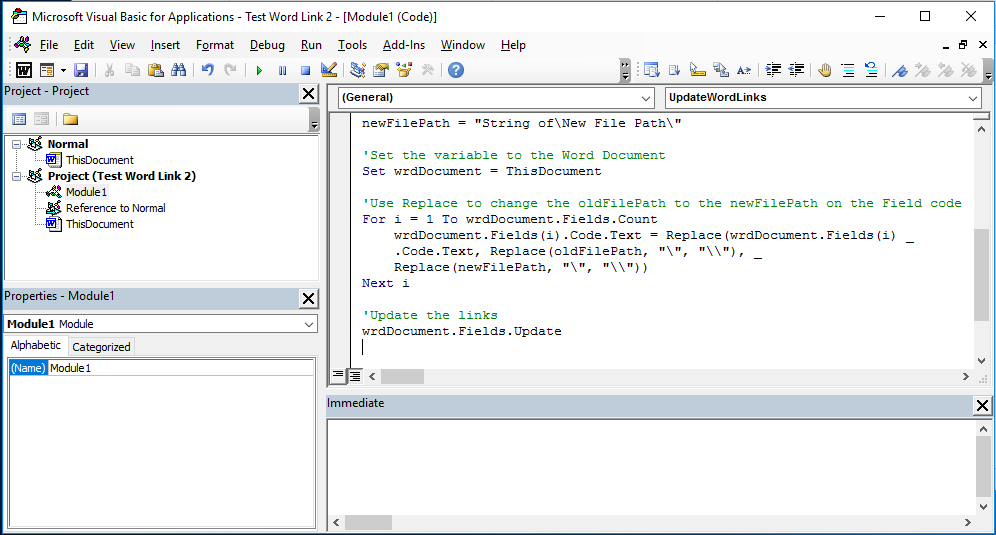Image resolution: width=996 pixels, height=535 pixels.
Task: Toggle Bookmark with the blue flag icon
Action: [x=899, y=70]
